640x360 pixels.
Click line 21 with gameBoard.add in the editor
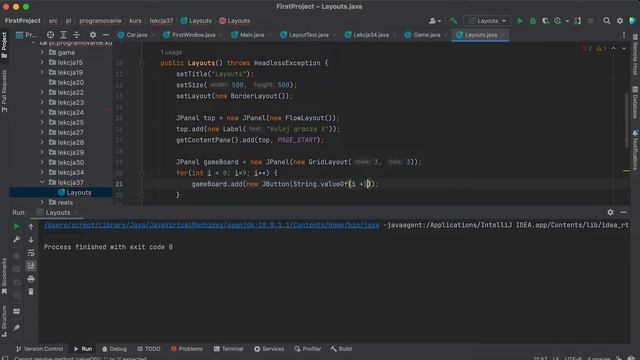point(285,184)
